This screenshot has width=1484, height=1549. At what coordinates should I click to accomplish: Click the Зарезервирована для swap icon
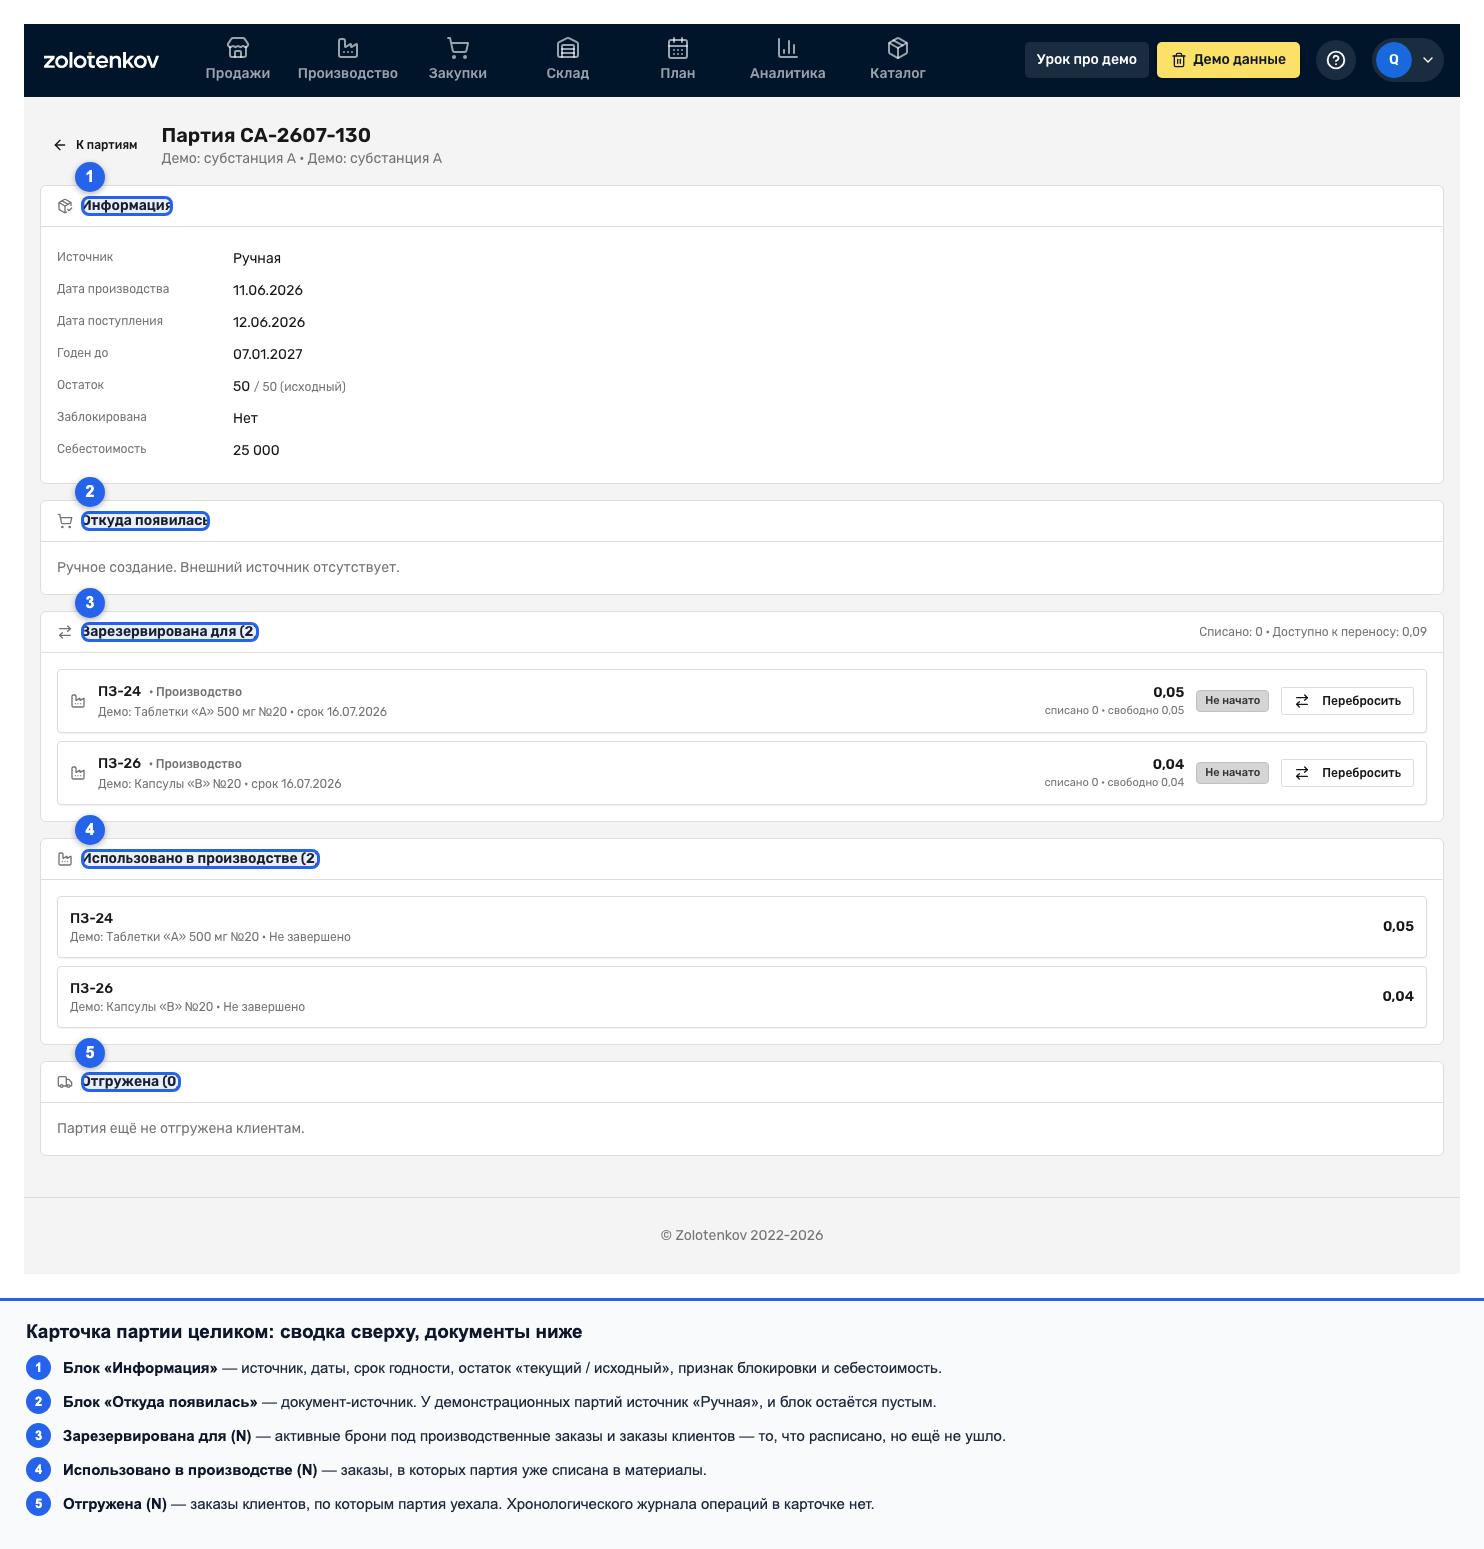65,632
